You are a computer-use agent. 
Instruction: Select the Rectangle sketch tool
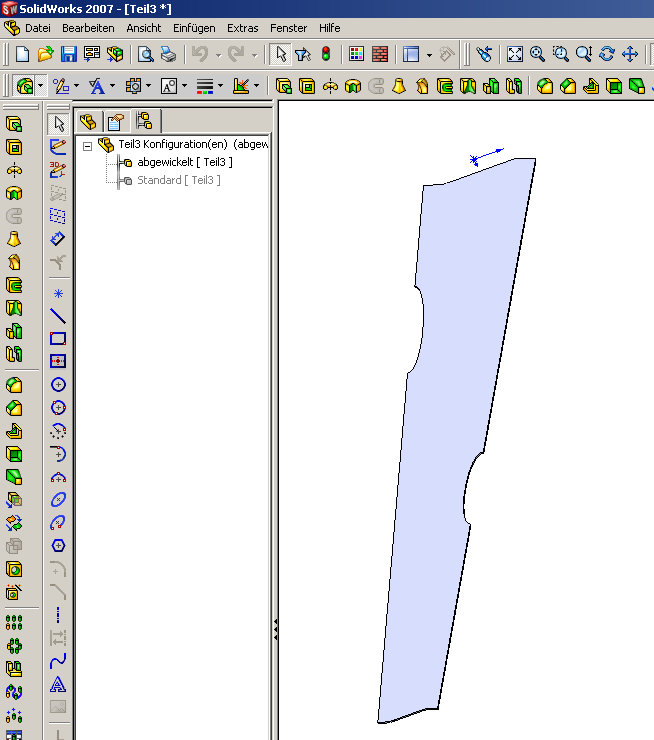58,338
